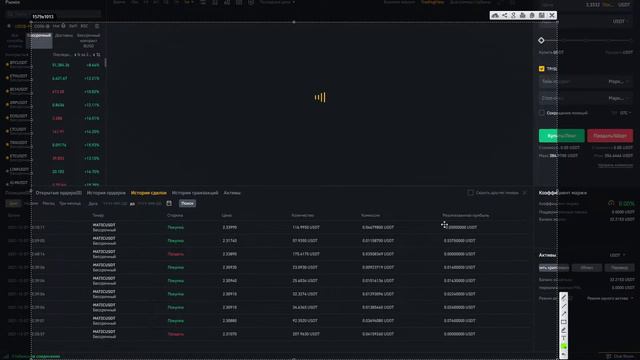Open the green color picker swatch
The image size is (640, 360).
pos(564,347)
